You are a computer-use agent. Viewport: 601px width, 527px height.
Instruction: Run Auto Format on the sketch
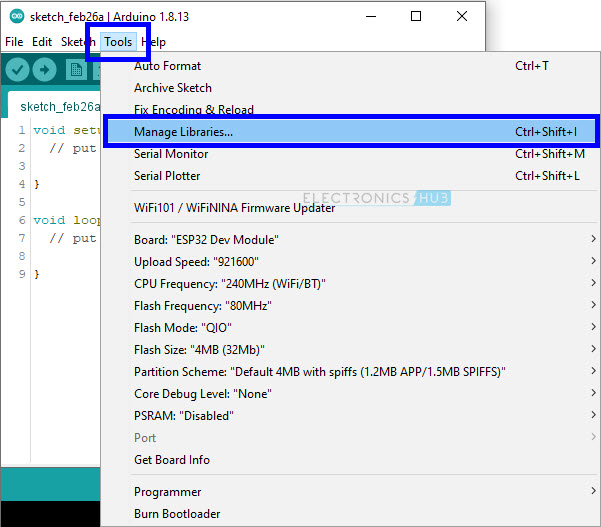coord(167,66)
